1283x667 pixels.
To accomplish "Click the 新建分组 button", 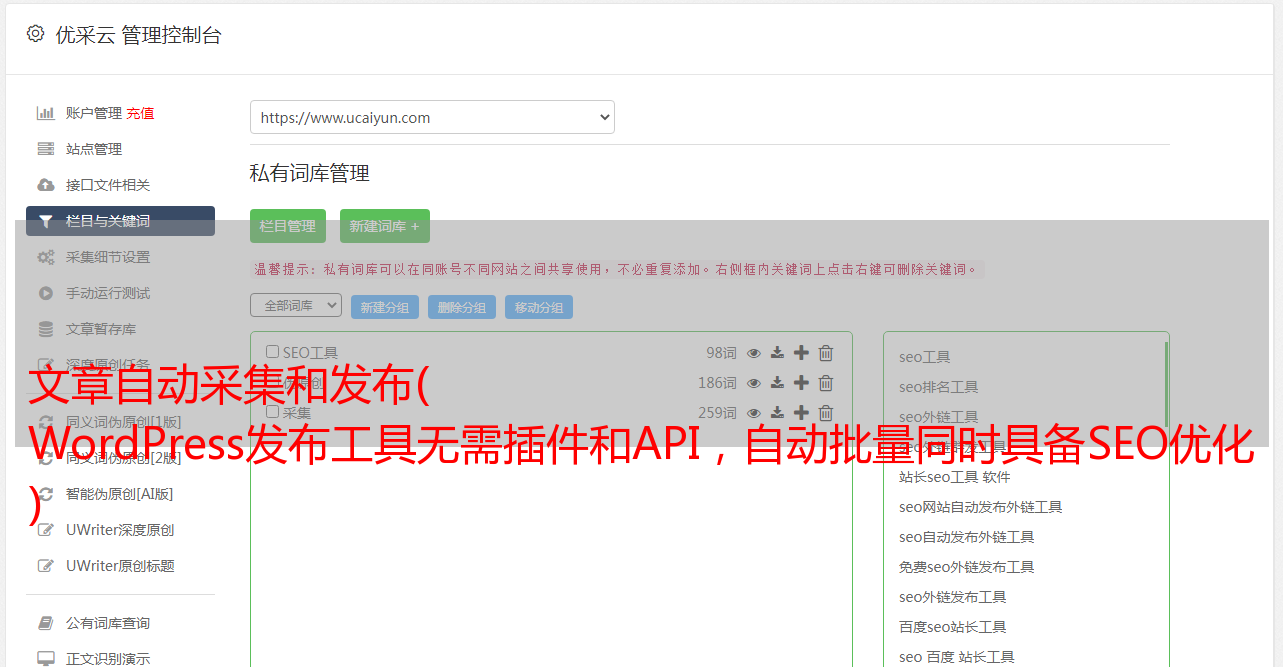I will pyautogui.click(x=385, y=307).
